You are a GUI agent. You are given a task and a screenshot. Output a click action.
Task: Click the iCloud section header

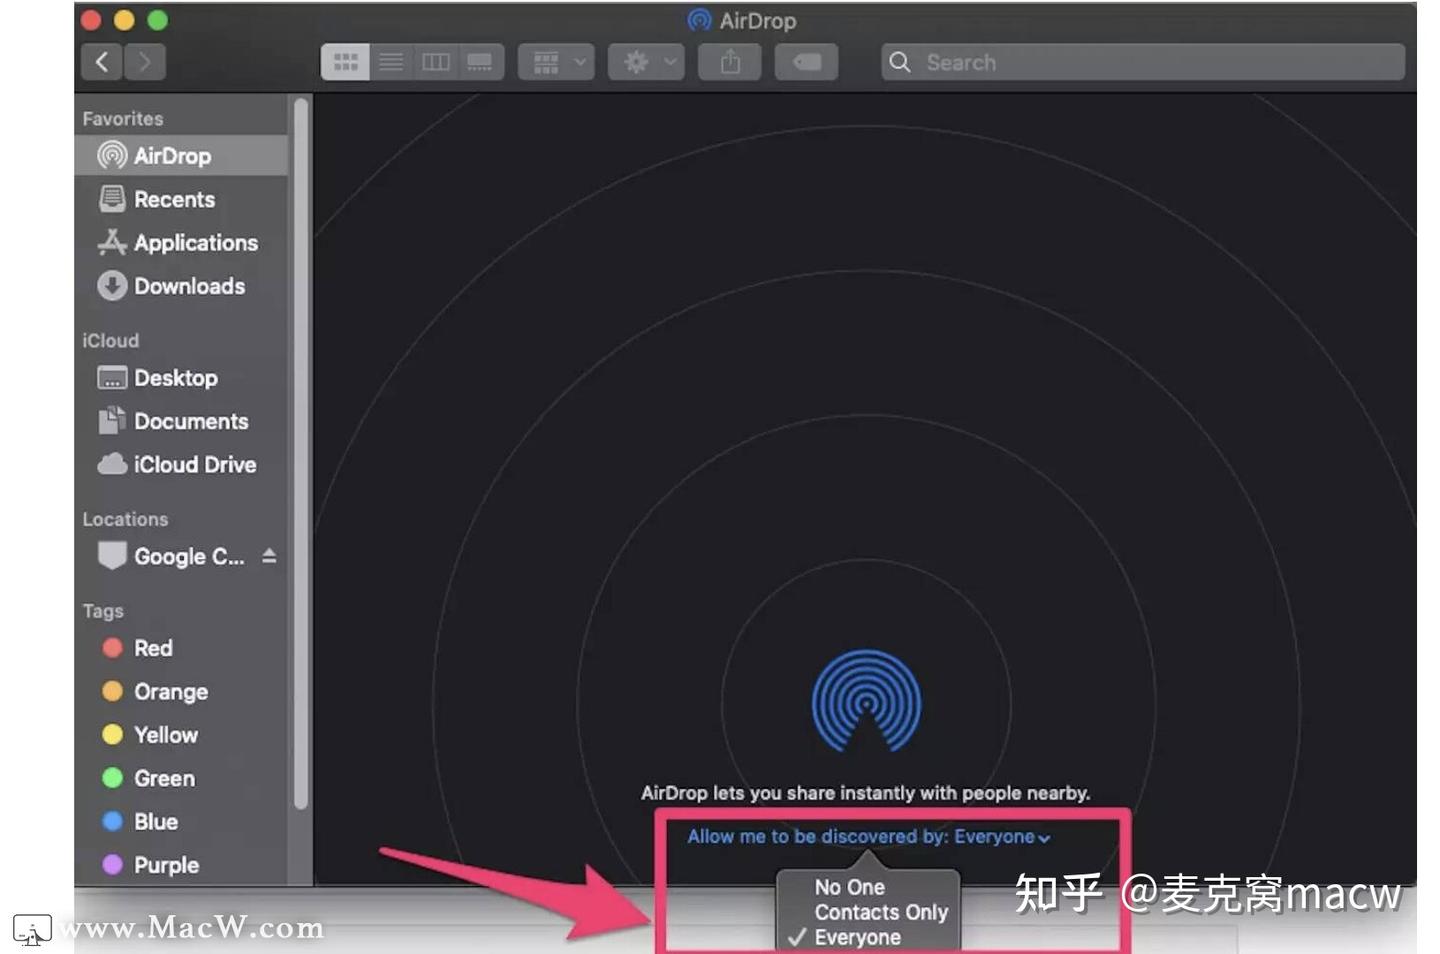[111, 341]
